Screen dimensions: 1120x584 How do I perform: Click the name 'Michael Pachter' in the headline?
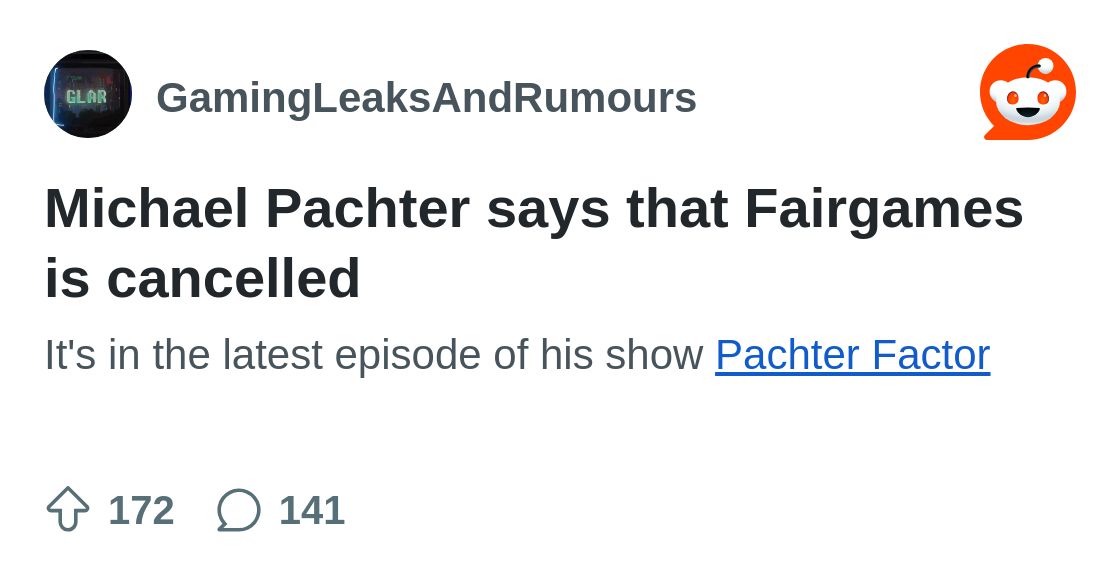[x=257, y=208]
